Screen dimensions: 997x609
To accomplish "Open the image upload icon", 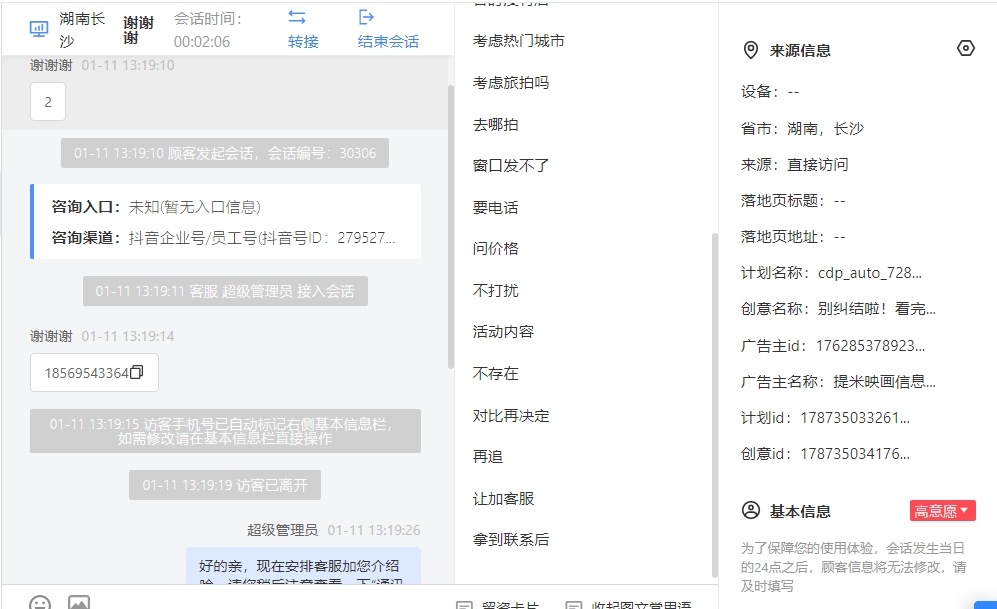I will click(79, 602).
